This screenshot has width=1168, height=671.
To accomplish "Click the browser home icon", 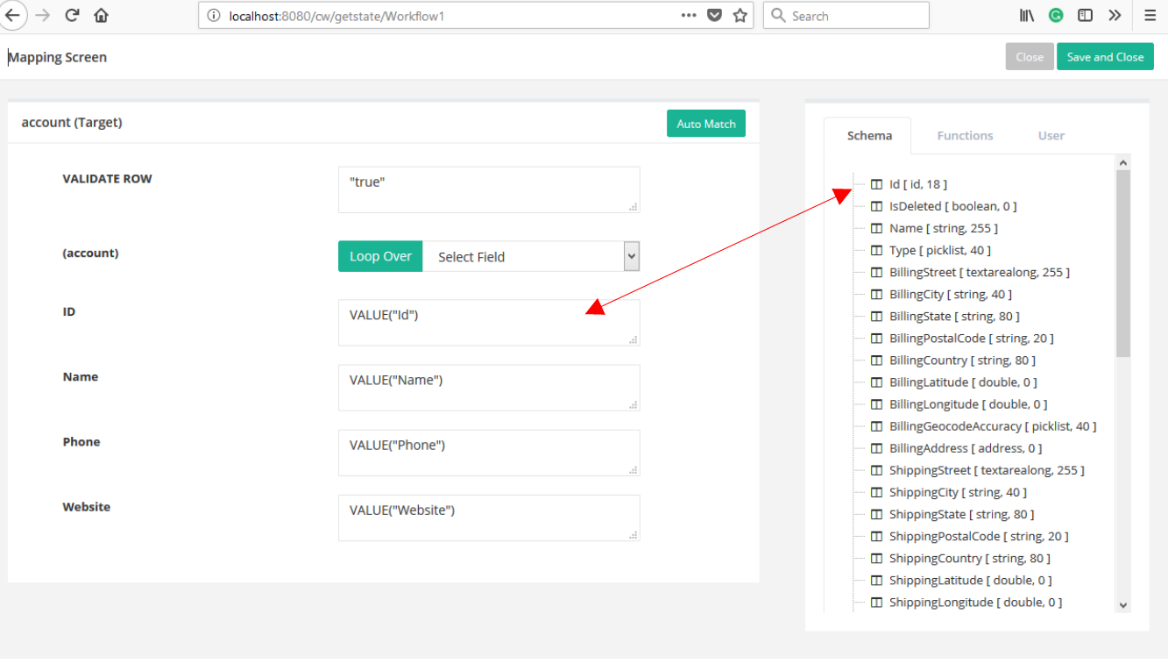I will [101, 15].
